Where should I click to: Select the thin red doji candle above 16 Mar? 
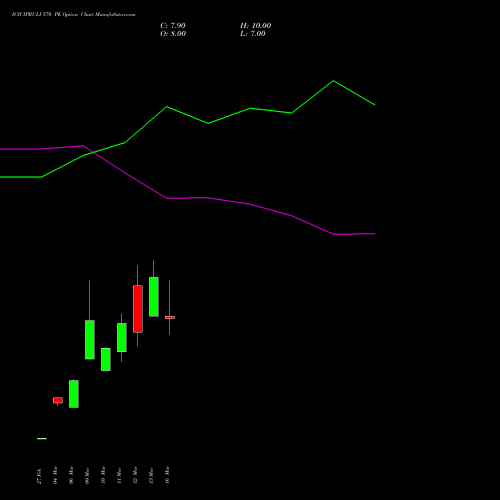click(170, 317)
